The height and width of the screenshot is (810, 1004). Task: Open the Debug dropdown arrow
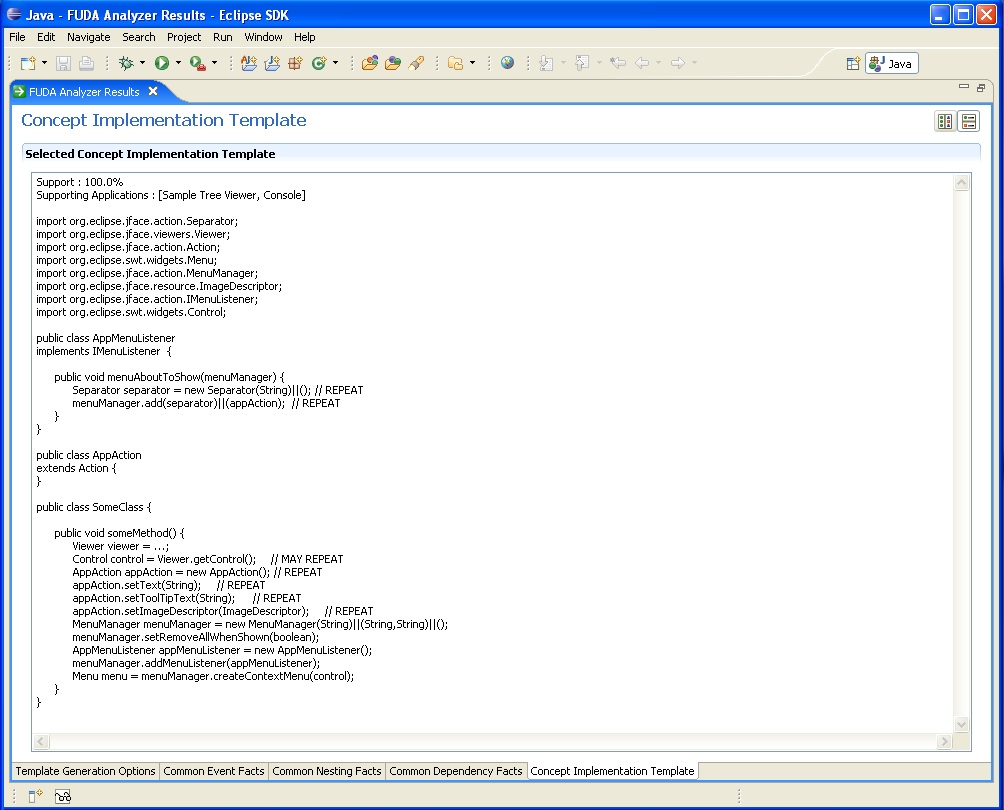point(142,63)
